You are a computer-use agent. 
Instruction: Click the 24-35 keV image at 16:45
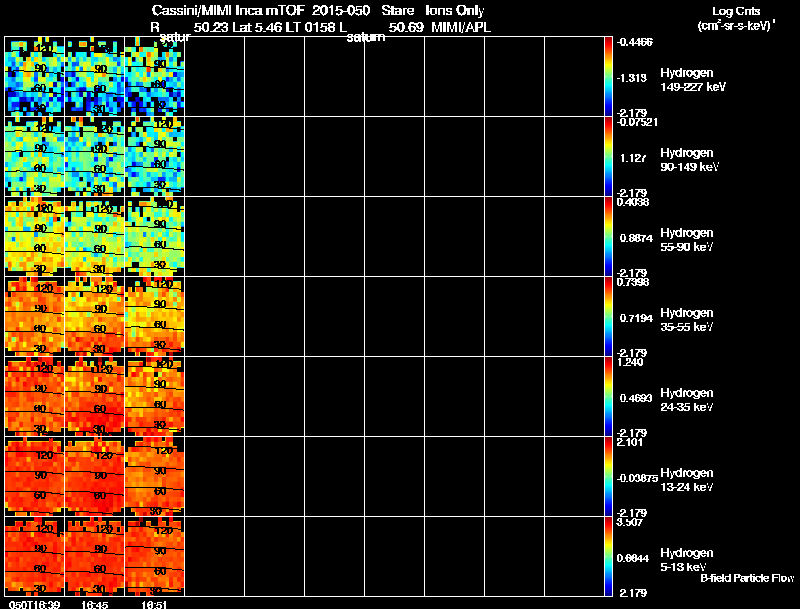pos(94,396)
